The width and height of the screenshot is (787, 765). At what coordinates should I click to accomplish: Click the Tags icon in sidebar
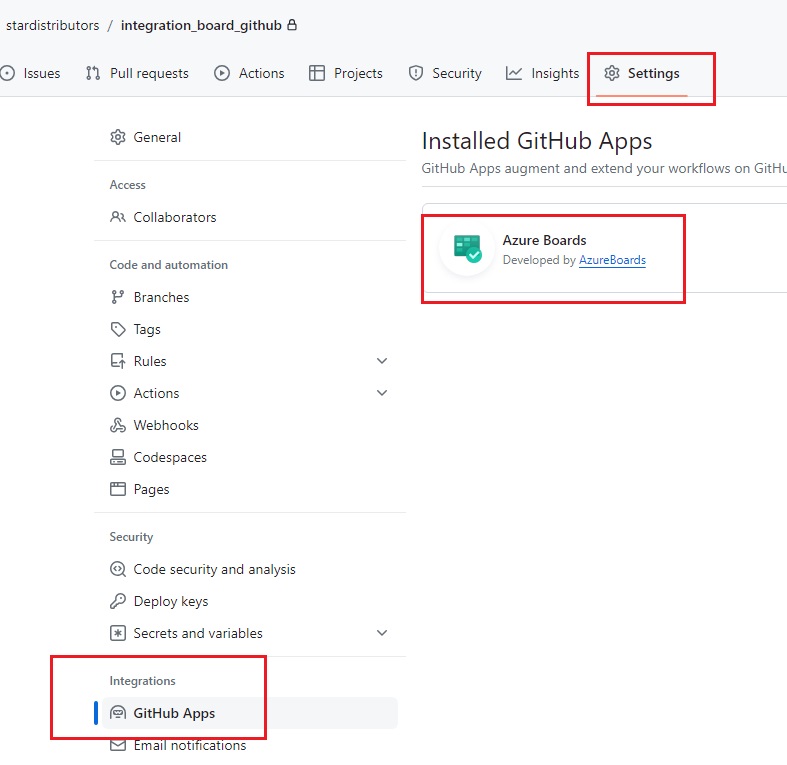coord(118,329)
